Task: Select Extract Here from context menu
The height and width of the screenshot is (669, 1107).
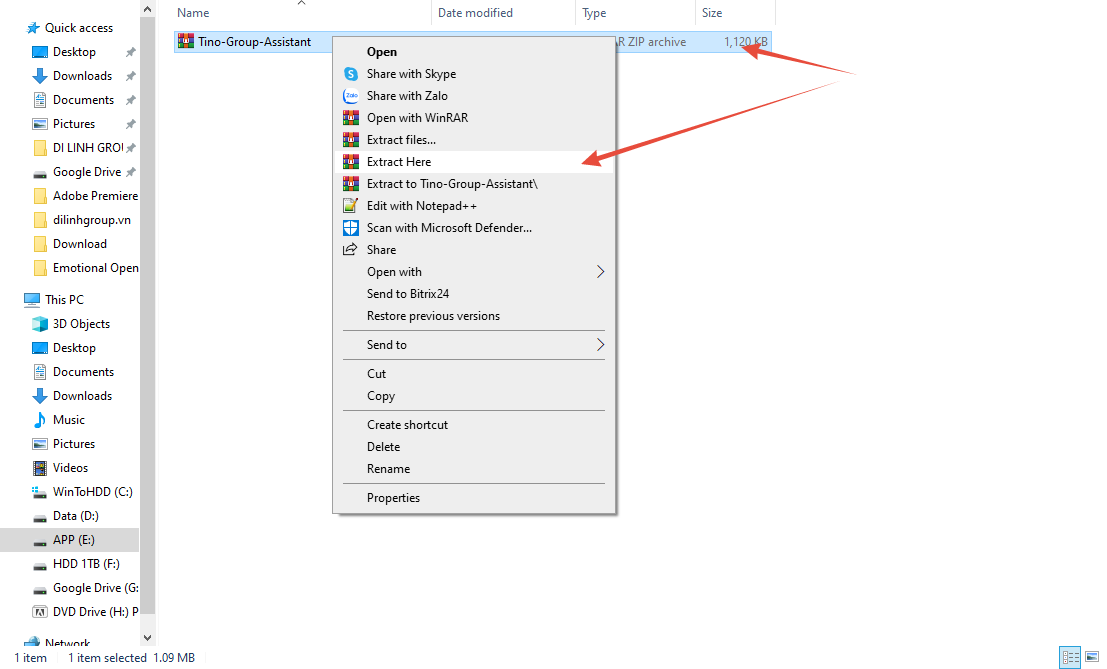Action: coord(474,162)
